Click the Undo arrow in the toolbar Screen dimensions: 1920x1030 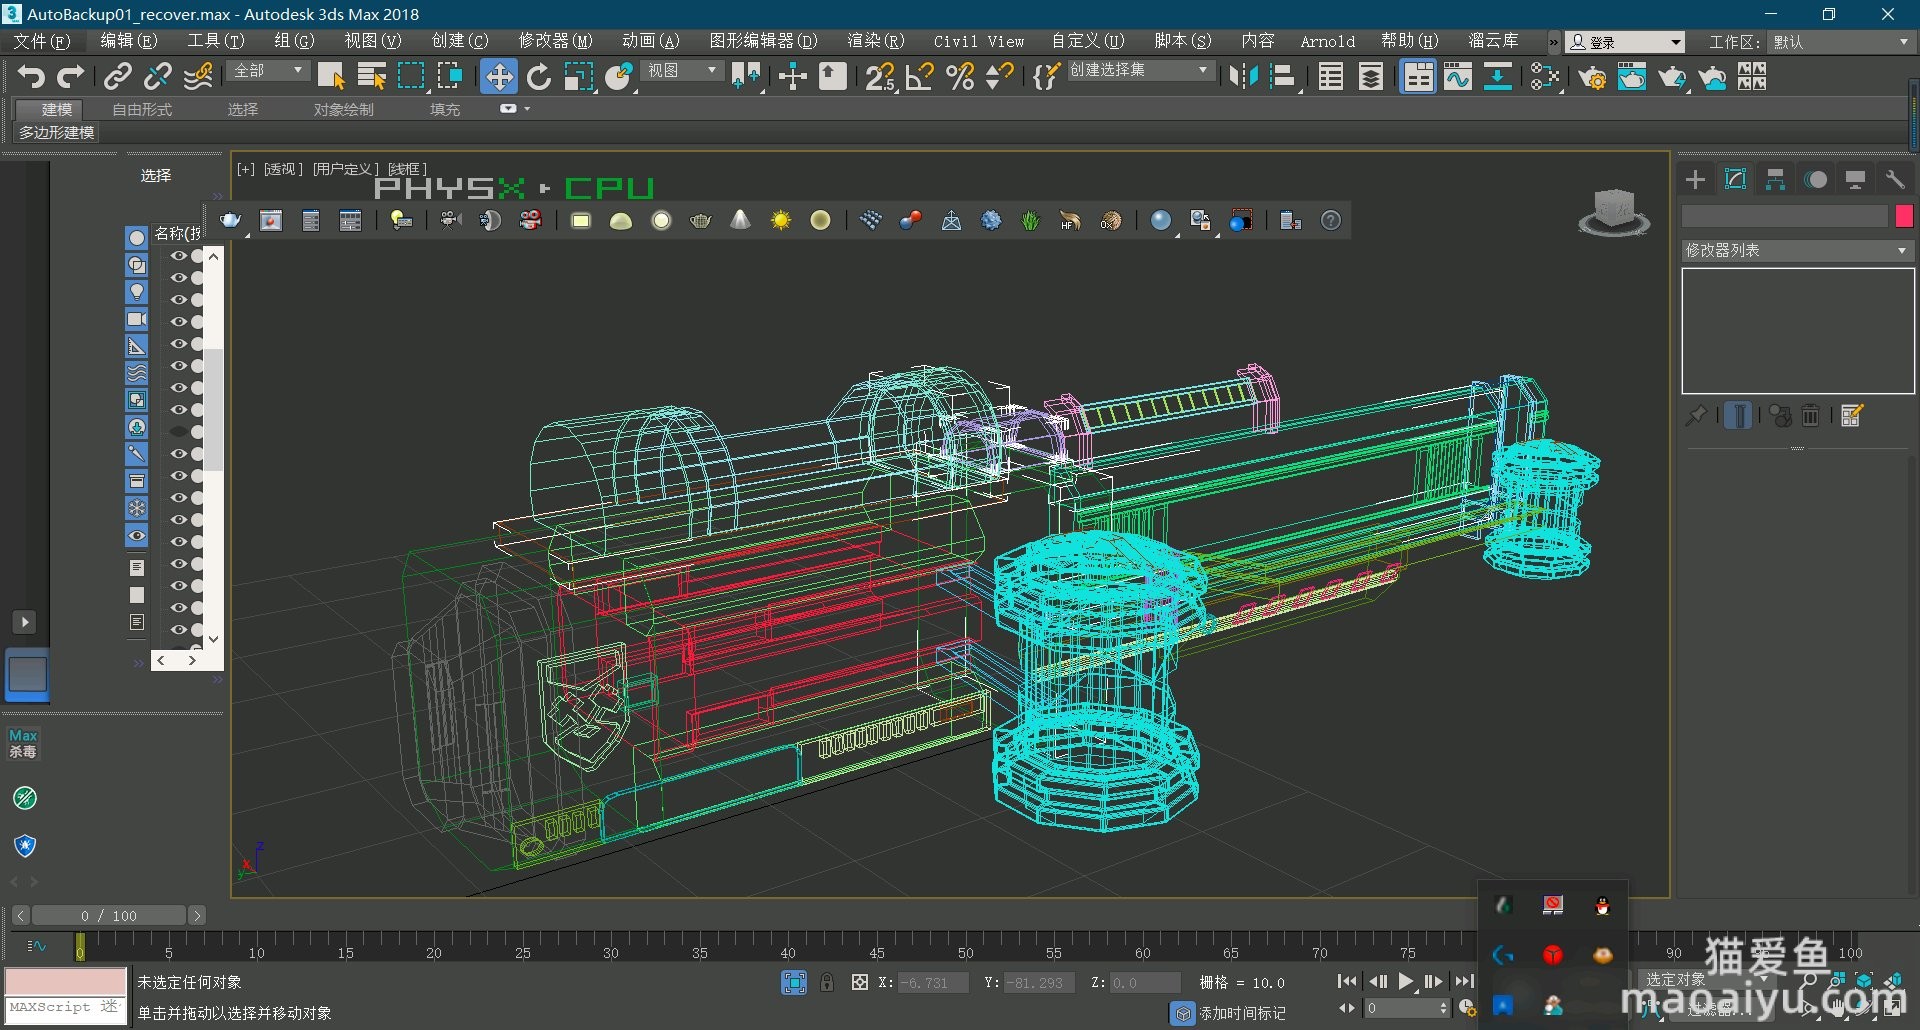pos(31,77)
